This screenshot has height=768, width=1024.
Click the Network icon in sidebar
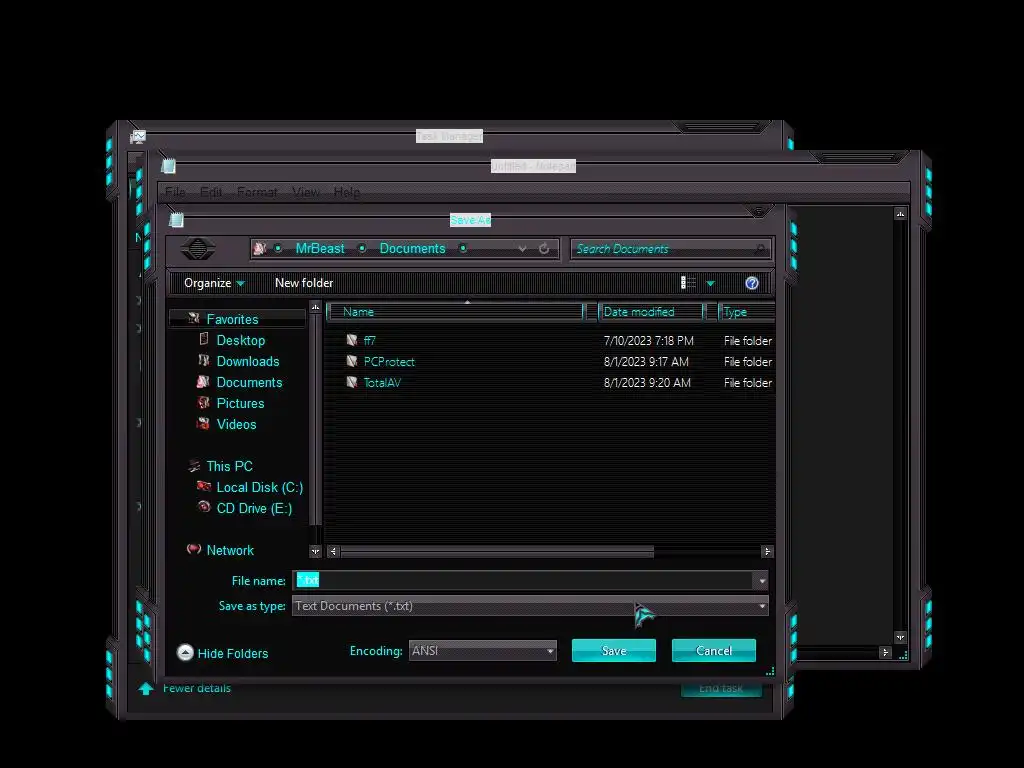click(194, 549)
